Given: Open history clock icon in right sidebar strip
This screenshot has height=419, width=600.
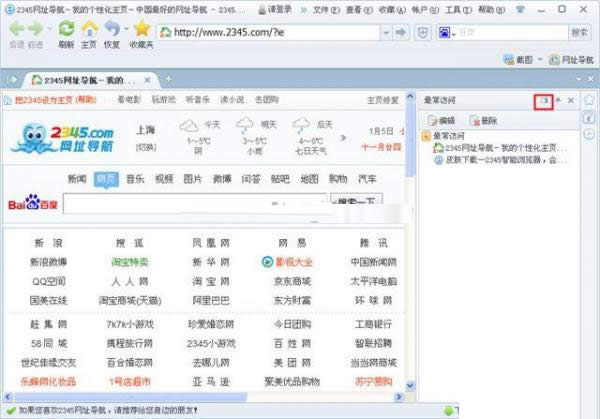Looking at the screenshot, I should coord(589,134).
